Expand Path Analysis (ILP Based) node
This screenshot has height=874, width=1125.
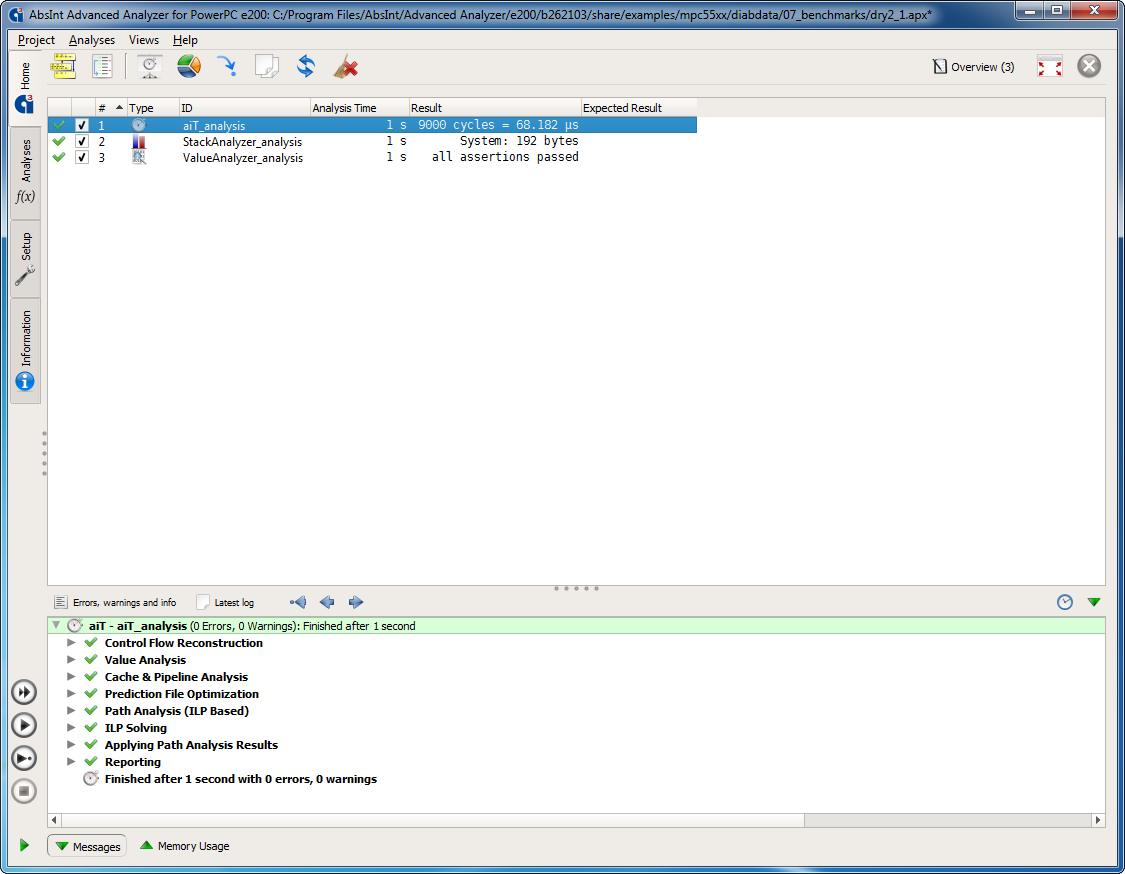[x=71, y=710]
